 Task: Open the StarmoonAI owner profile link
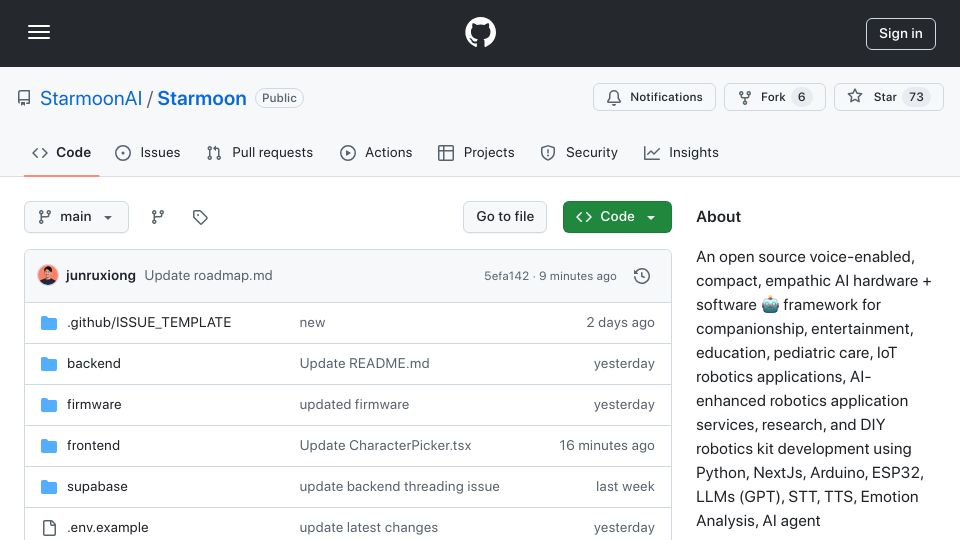coord(91,98)
